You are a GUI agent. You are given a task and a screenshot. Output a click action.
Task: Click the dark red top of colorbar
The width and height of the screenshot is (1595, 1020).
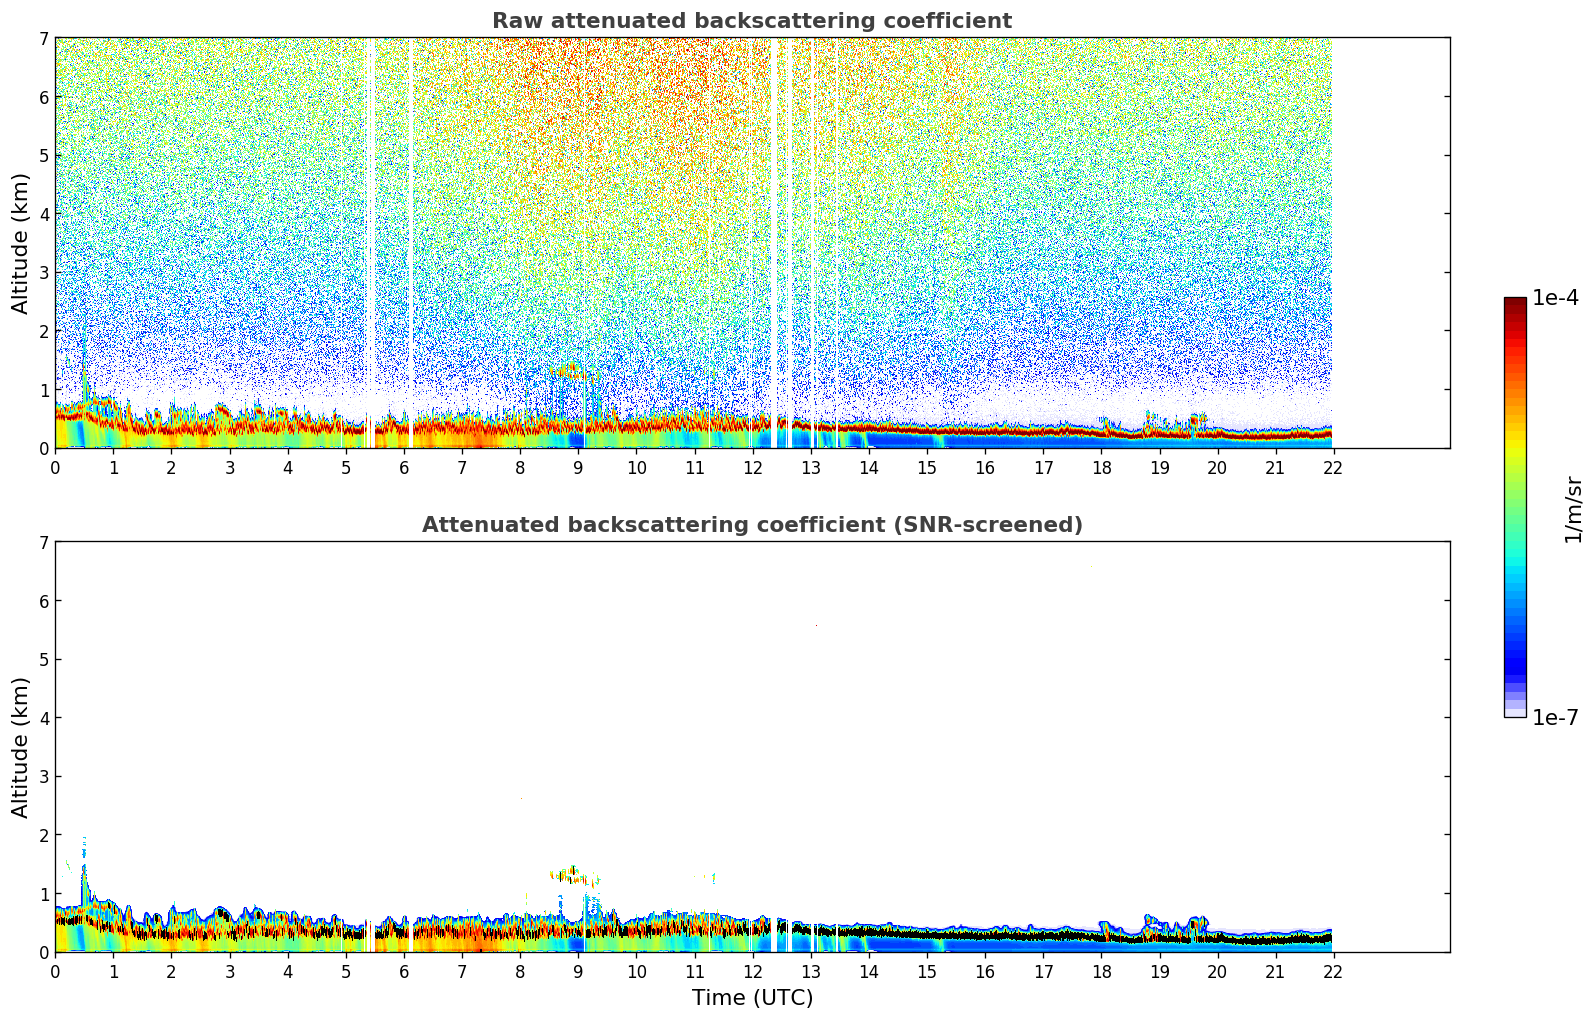pos(1515,304)
